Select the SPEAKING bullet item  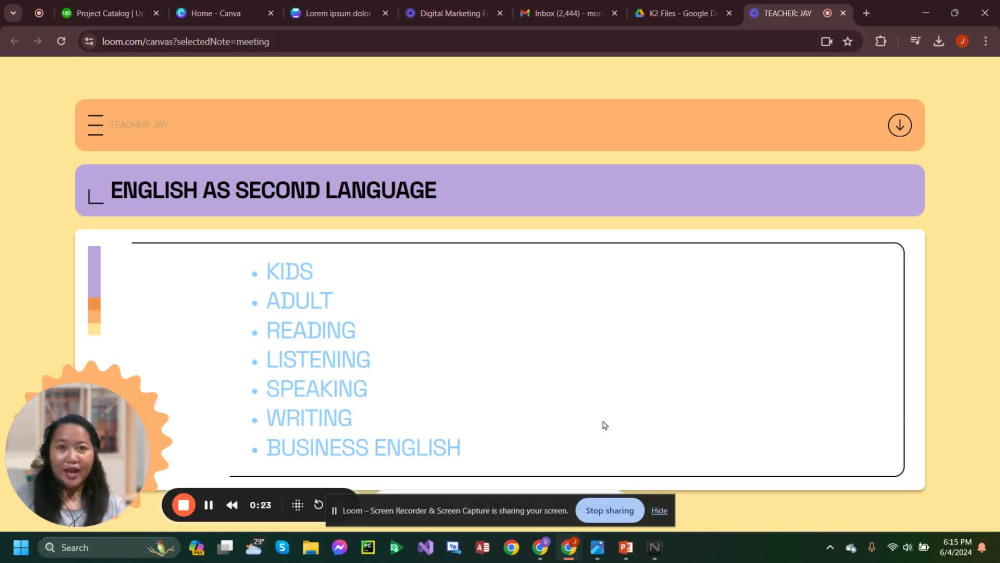coord(316,389)
